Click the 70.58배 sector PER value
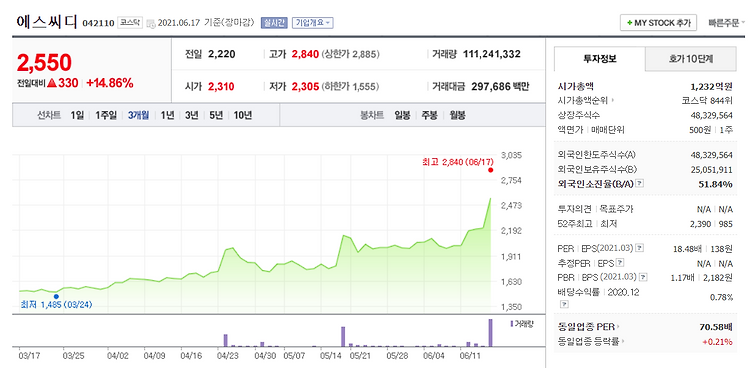 coord(716,327)
